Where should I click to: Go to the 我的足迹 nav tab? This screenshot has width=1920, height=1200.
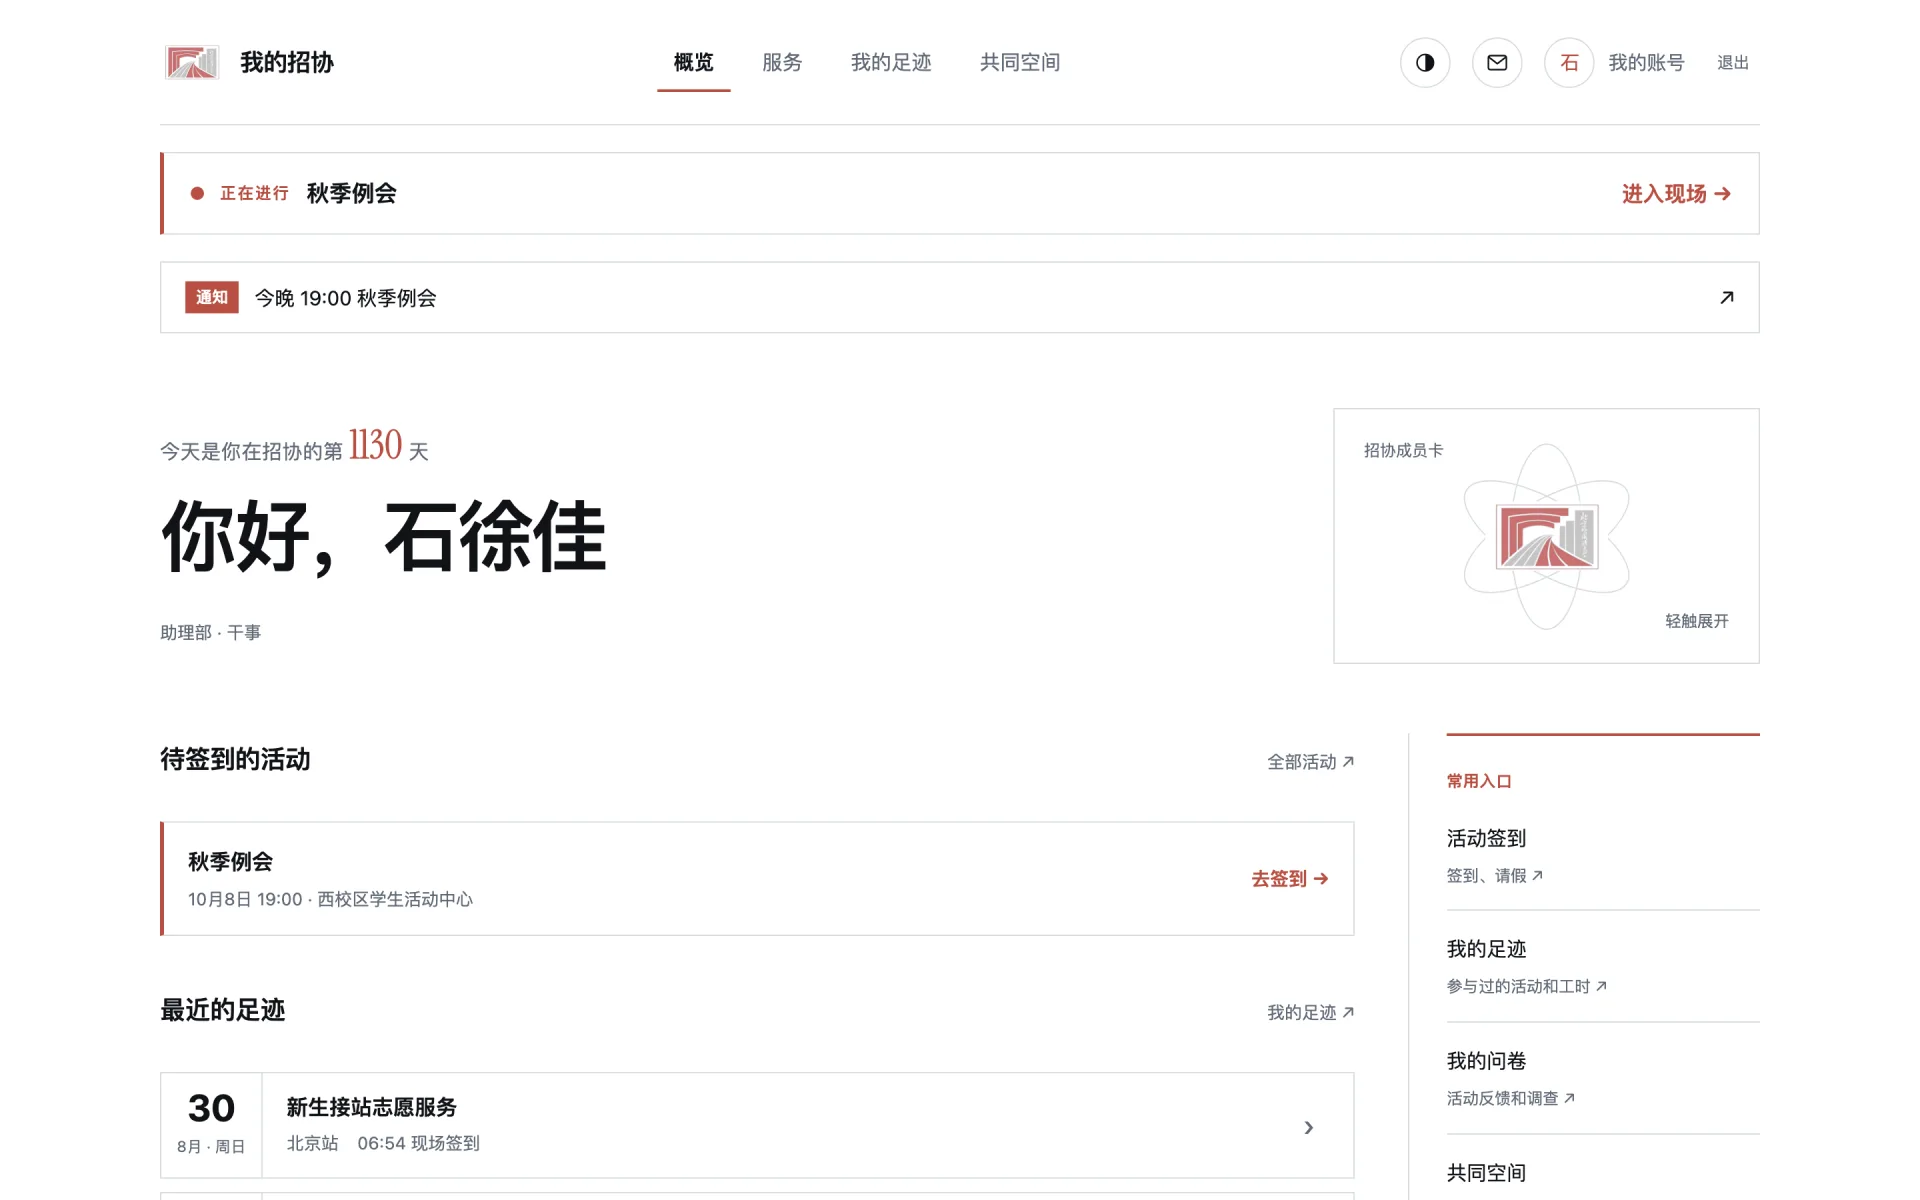pos(891,63)
